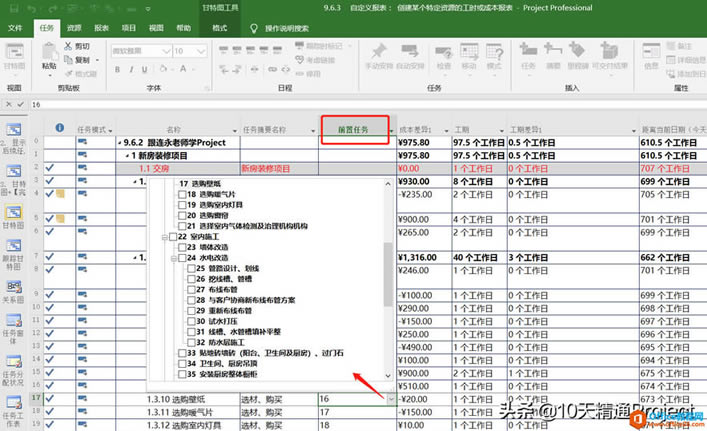Click the 前置任务 column header
The image size is (707, 431).
point(352,129)
